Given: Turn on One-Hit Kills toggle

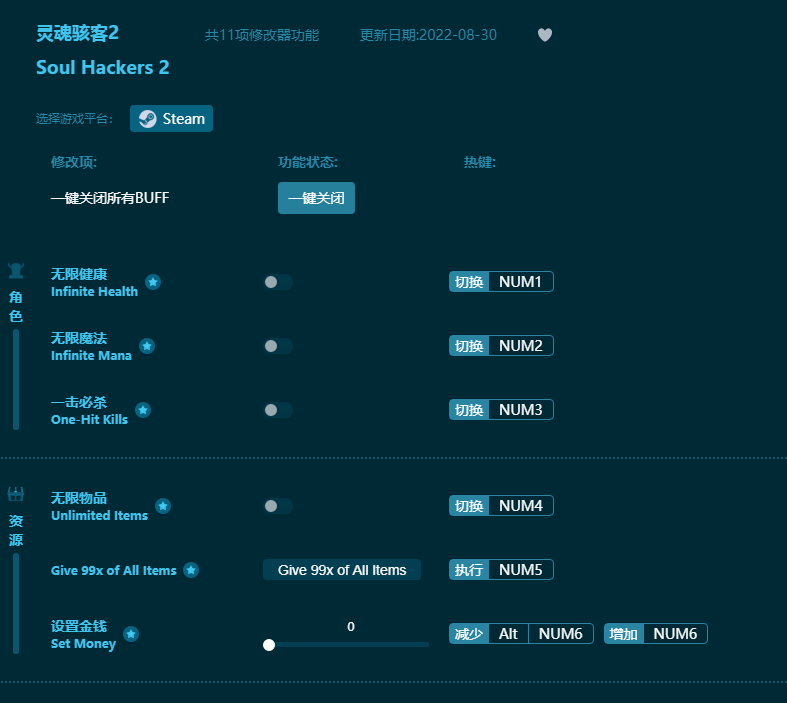Looking at the screenshot, I should pyautogui.click(x=278, y=410).
